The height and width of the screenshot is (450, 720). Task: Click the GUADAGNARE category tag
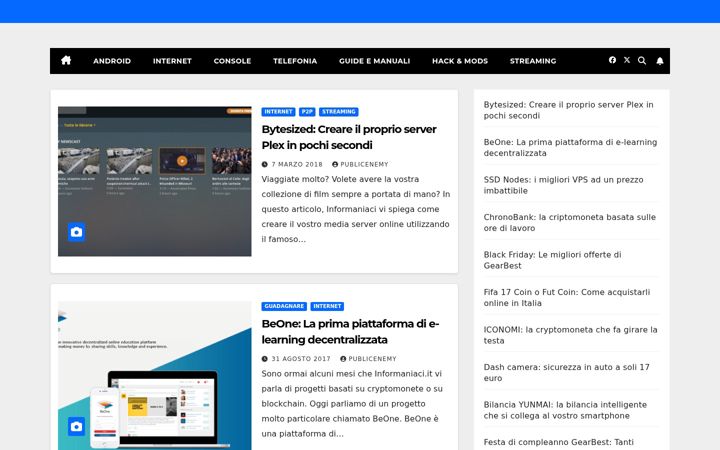point(284,306)
